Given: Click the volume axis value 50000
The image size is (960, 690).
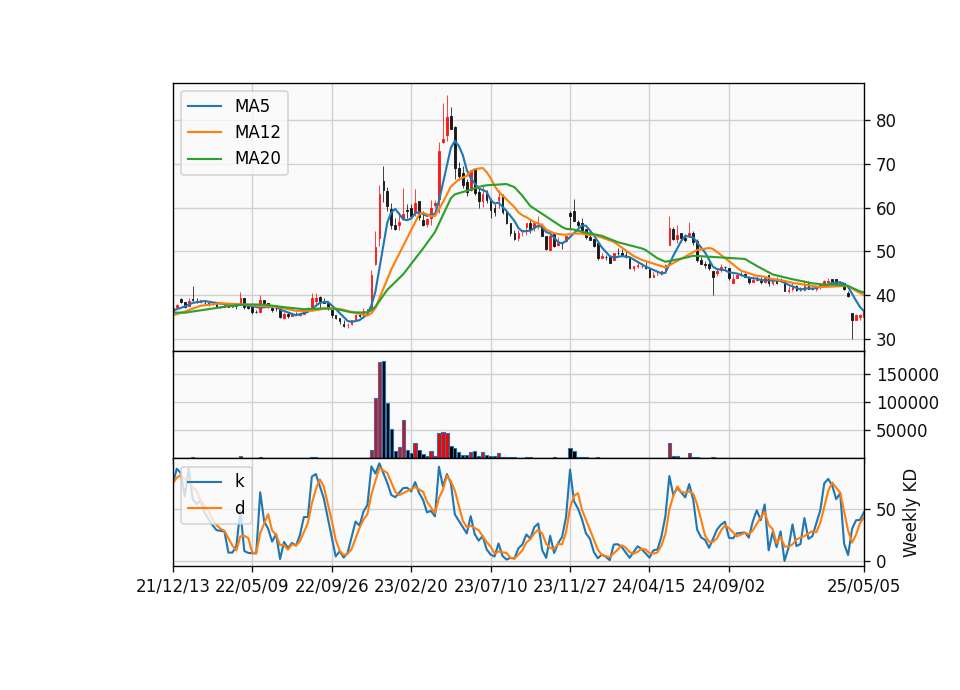Looking at the screenshot, I should coord(902,431).
